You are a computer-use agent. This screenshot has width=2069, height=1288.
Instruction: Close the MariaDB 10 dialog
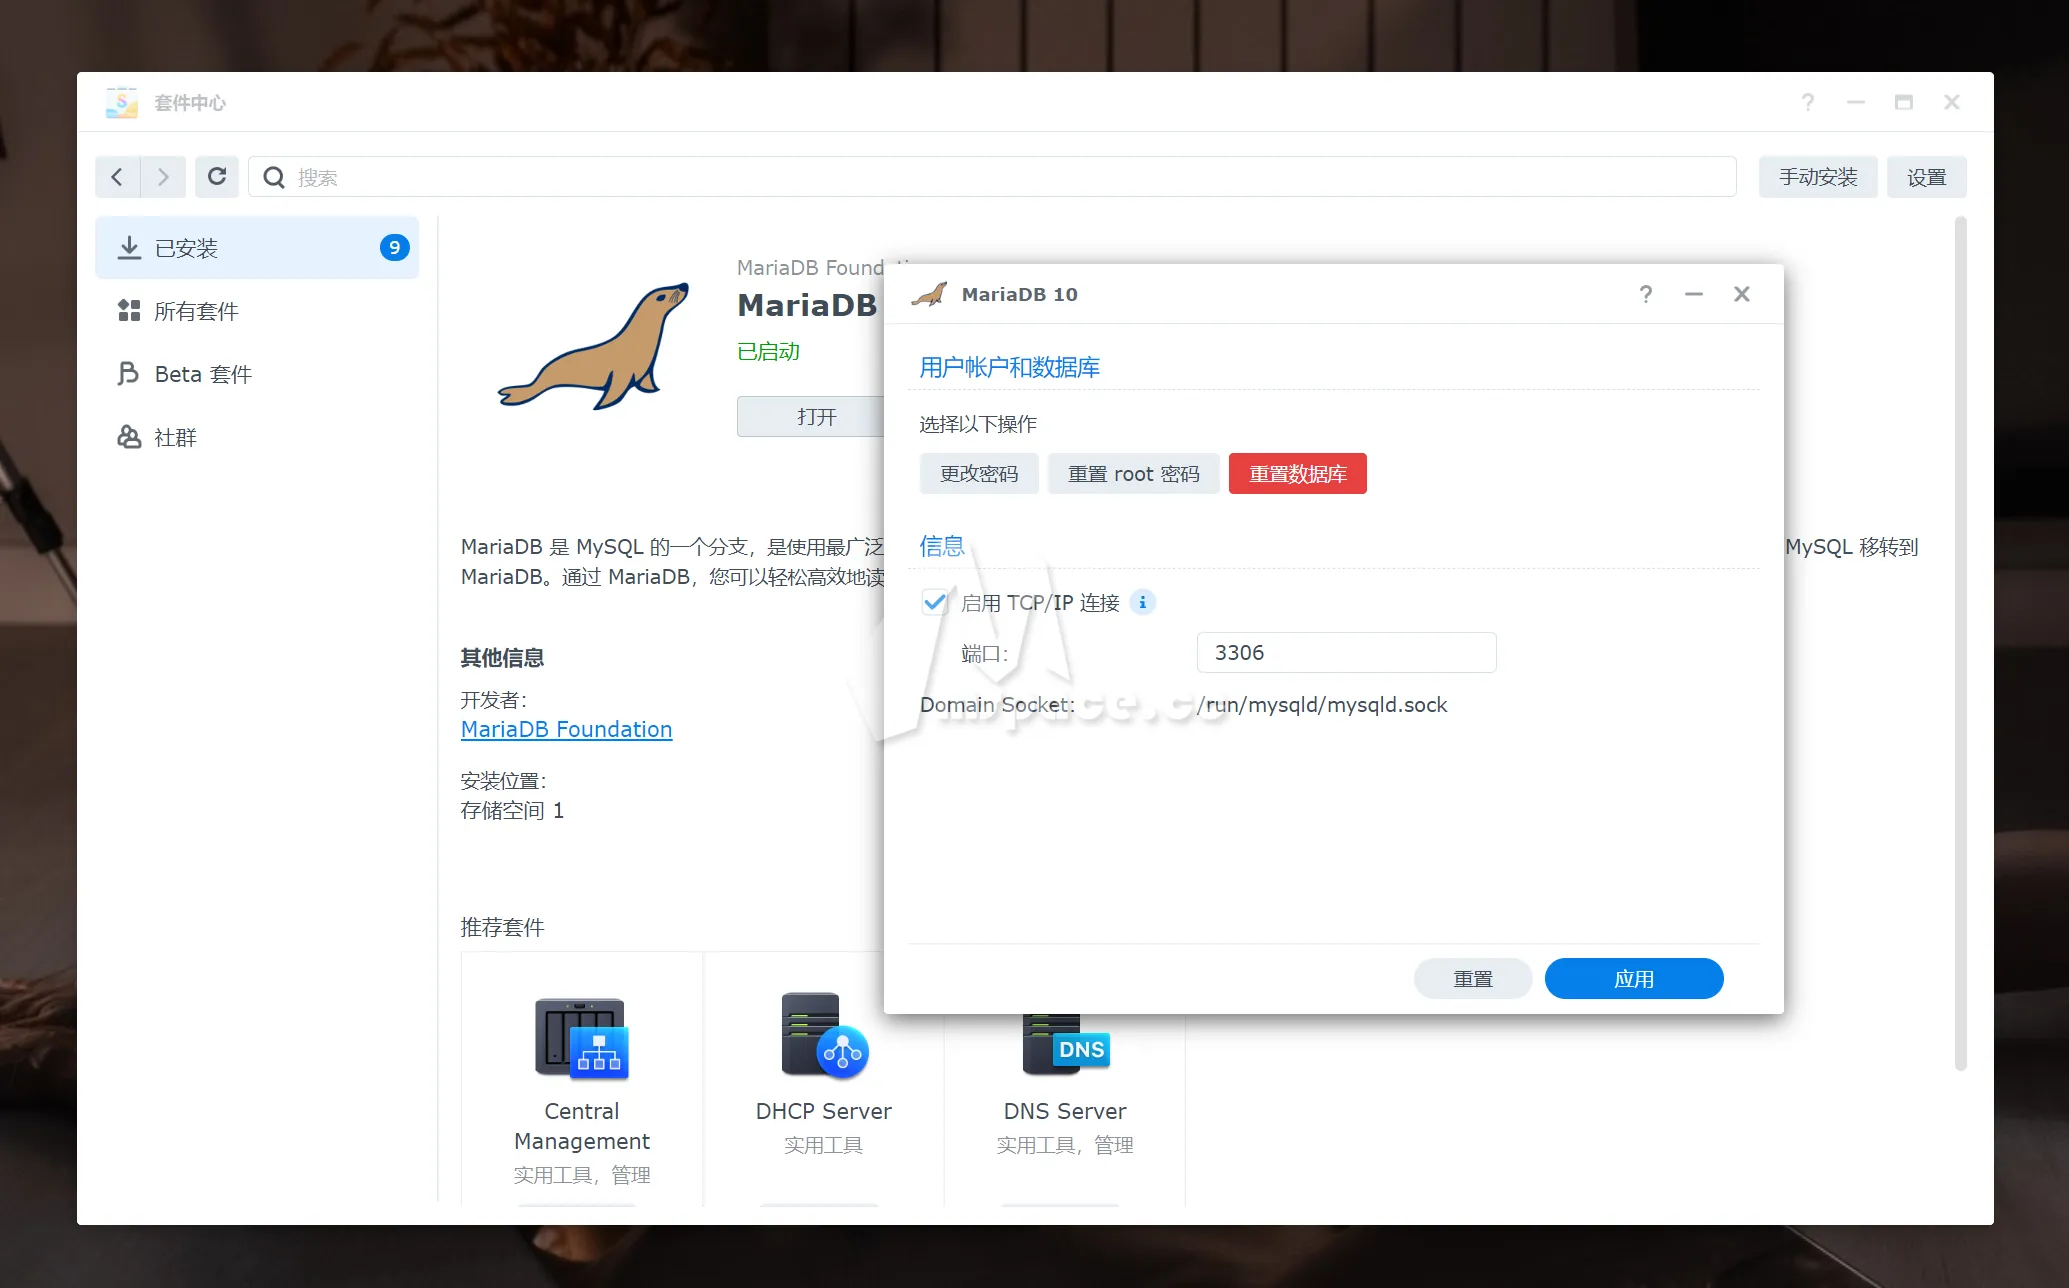(1742, 294)
